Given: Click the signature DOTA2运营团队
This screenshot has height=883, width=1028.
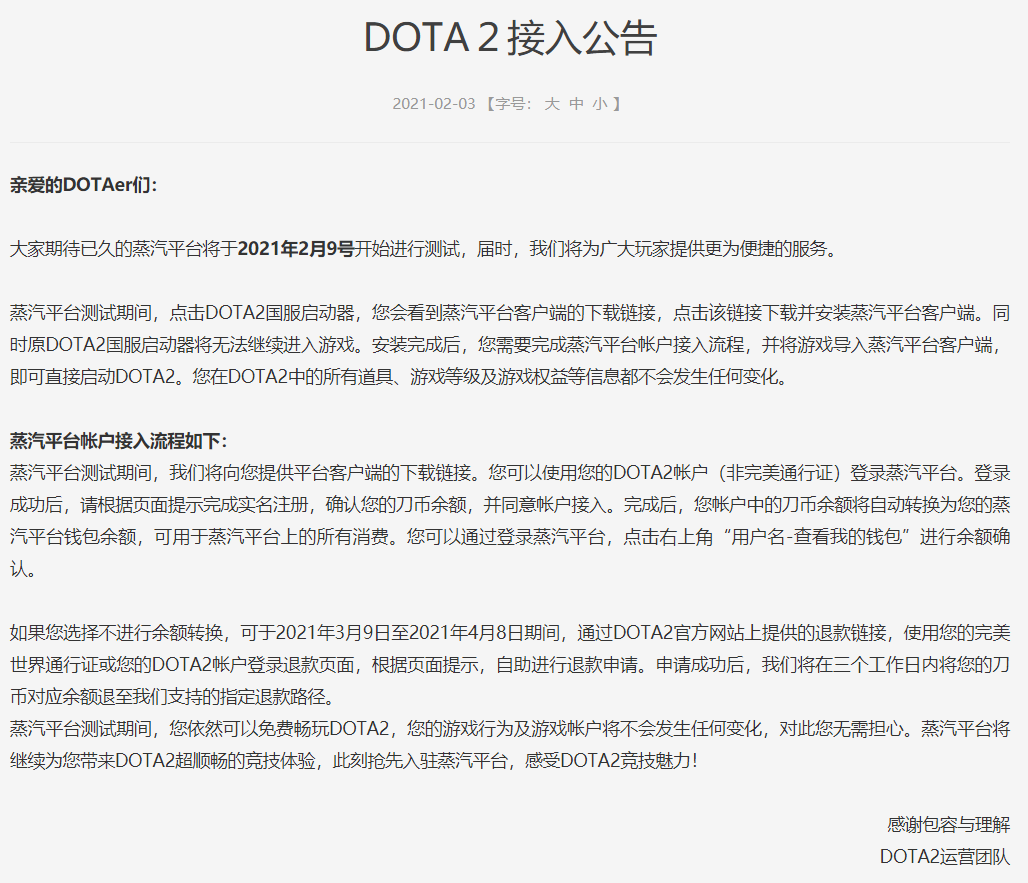Looking at the screenshot, I should [x=945, y=857].
